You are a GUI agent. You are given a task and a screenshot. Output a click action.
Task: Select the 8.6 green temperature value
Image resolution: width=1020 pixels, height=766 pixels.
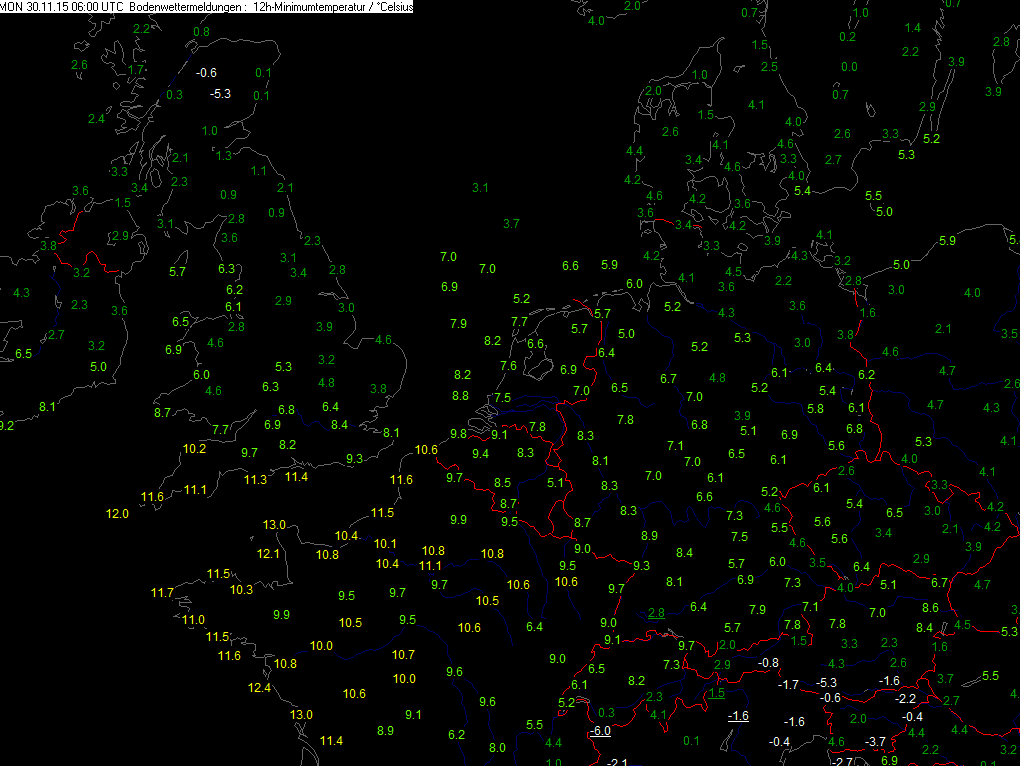click(930, 608)
